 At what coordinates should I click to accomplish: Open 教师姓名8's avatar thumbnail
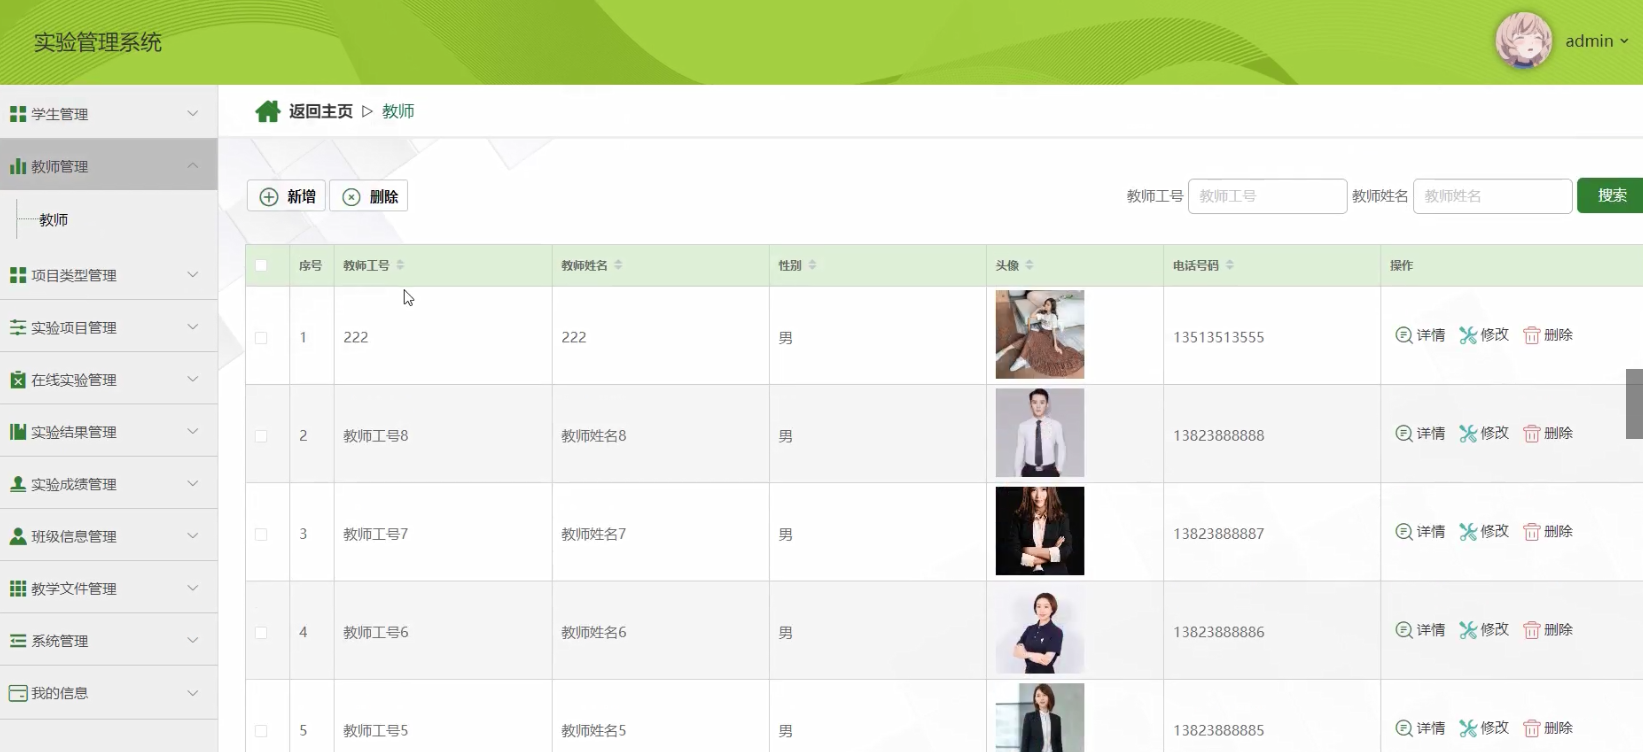tap(1040, 433)
